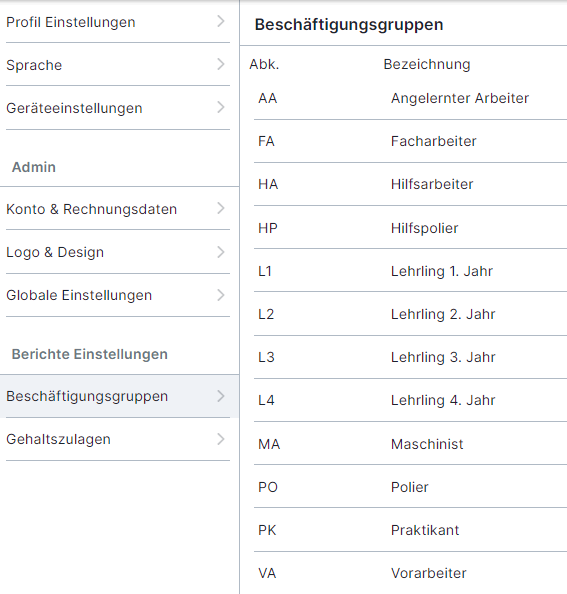The width and height of the screenshot is (567, 594).
Task: Open Gehaltszulagen settings
Action: point(118,439)
